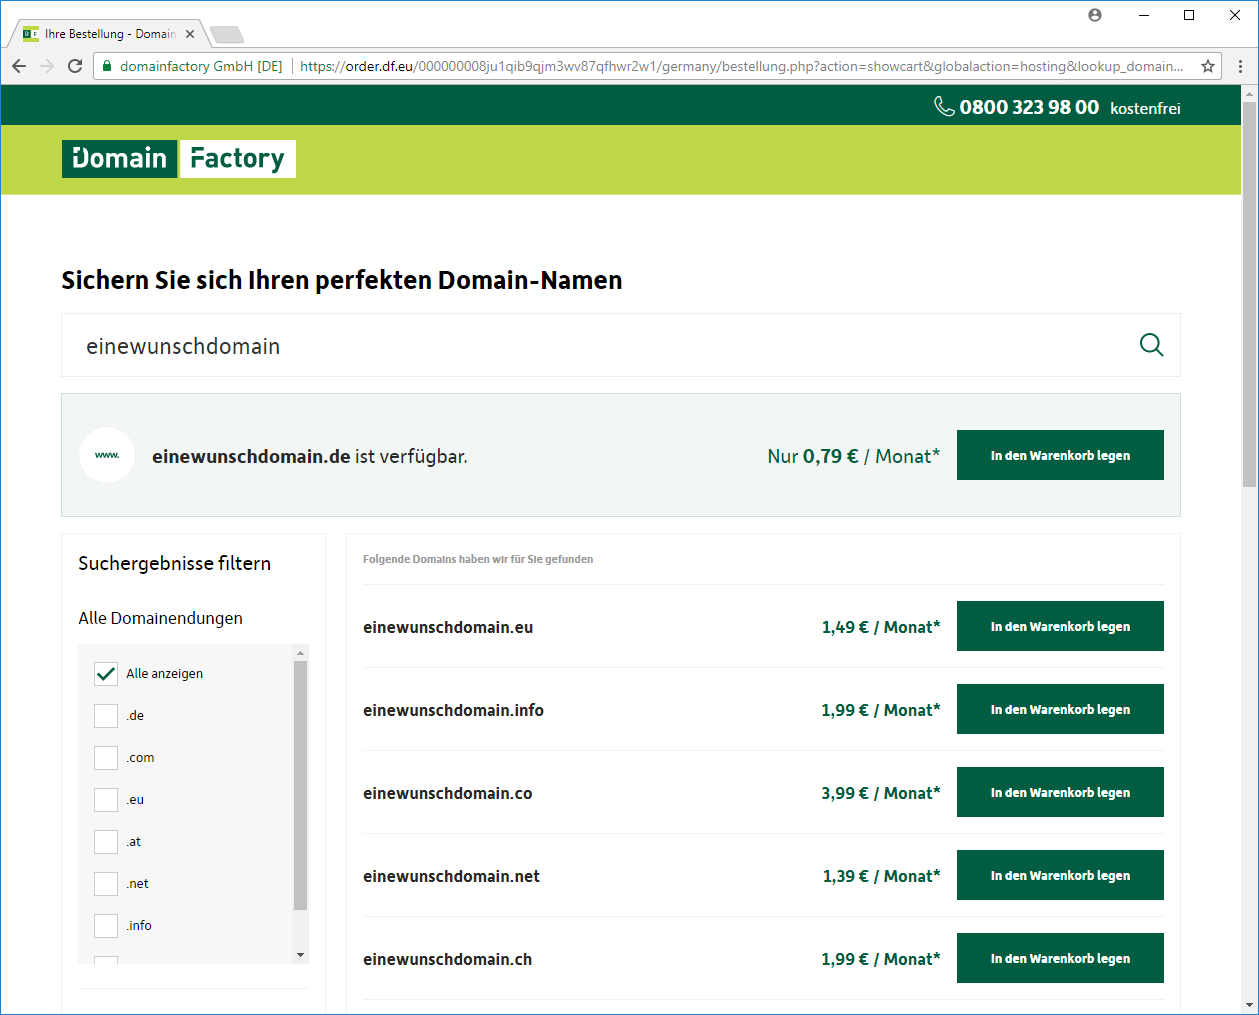The width and height of the screenshot is (1259, 1015).
Task: Click the round www icon
Action: click(107, 455)
